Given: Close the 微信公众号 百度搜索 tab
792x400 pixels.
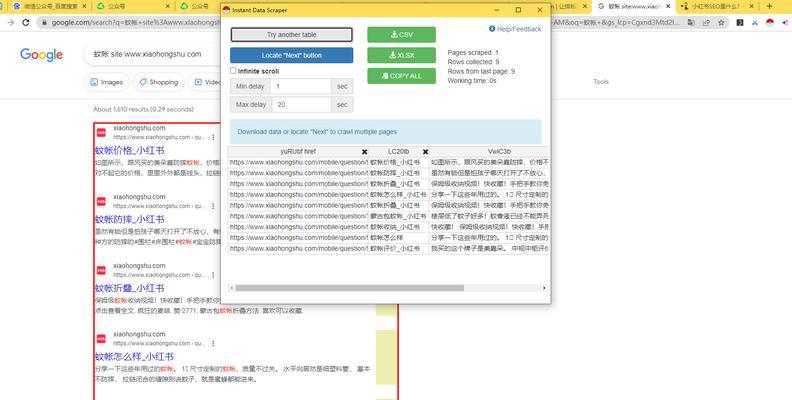Looking at the screenshot, I should click(84, 6).
